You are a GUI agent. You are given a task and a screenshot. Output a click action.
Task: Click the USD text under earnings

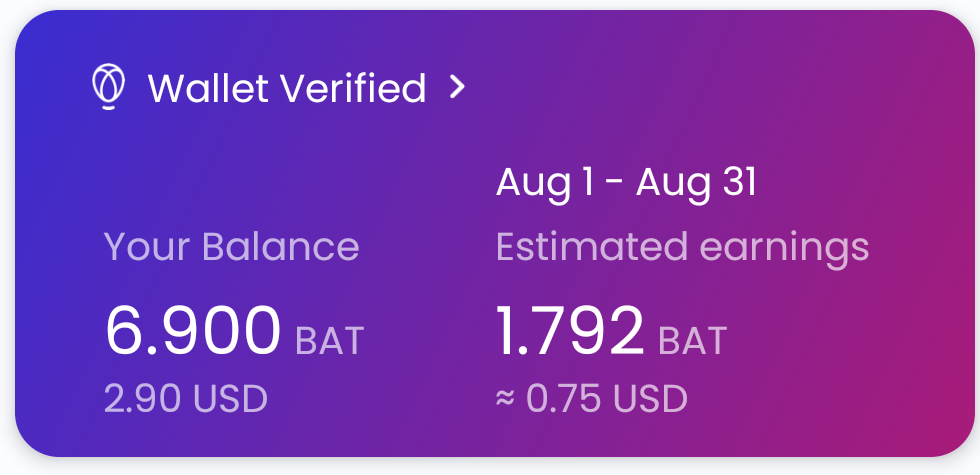pos(651,398)
